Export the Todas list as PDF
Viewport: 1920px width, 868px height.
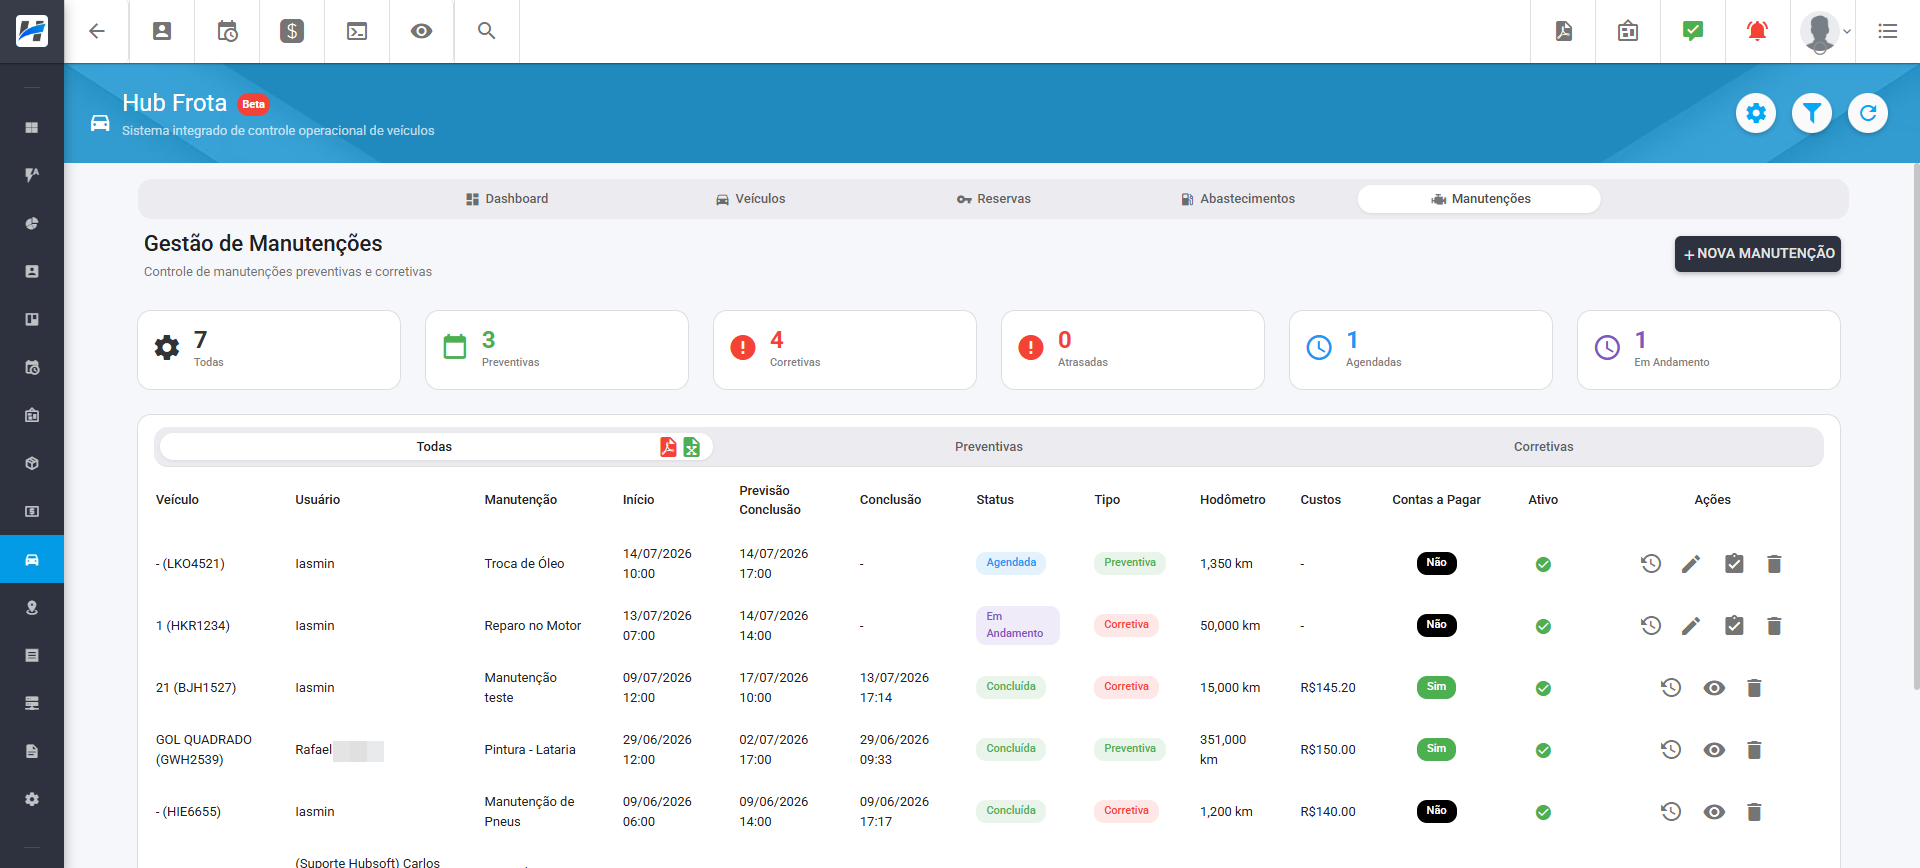pos(668,447)
